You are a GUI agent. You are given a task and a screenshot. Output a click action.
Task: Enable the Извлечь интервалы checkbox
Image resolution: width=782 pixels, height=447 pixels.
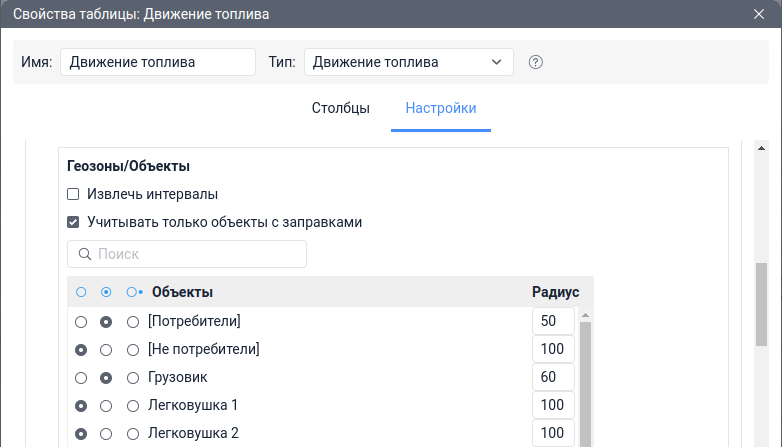[73, 194]
